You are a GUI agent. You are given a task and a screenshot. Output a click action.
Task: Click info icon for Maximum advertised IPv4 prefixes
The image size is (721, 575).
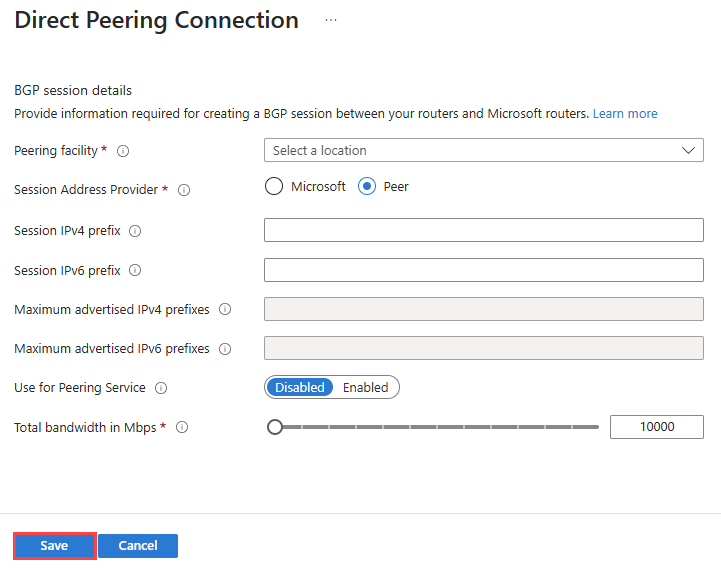point(224,310)
